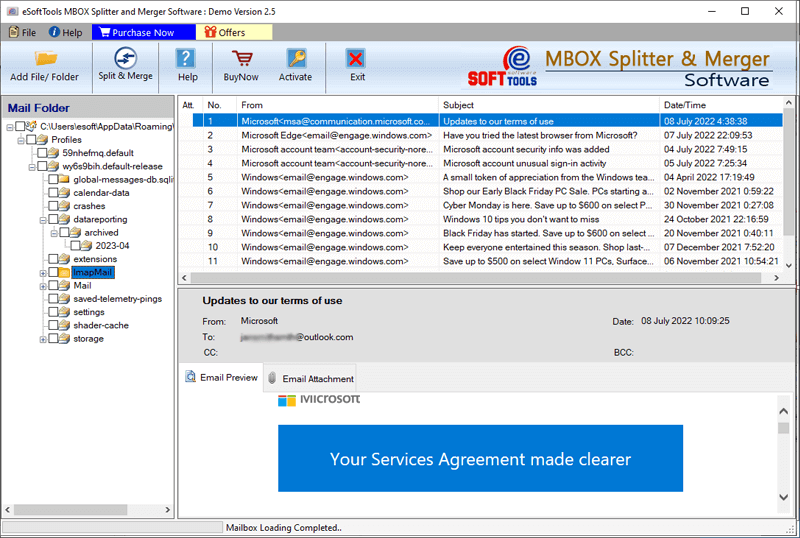Switch to the Email Preview tab
This screenshot has width=800, height=538.
coord(221,377)
